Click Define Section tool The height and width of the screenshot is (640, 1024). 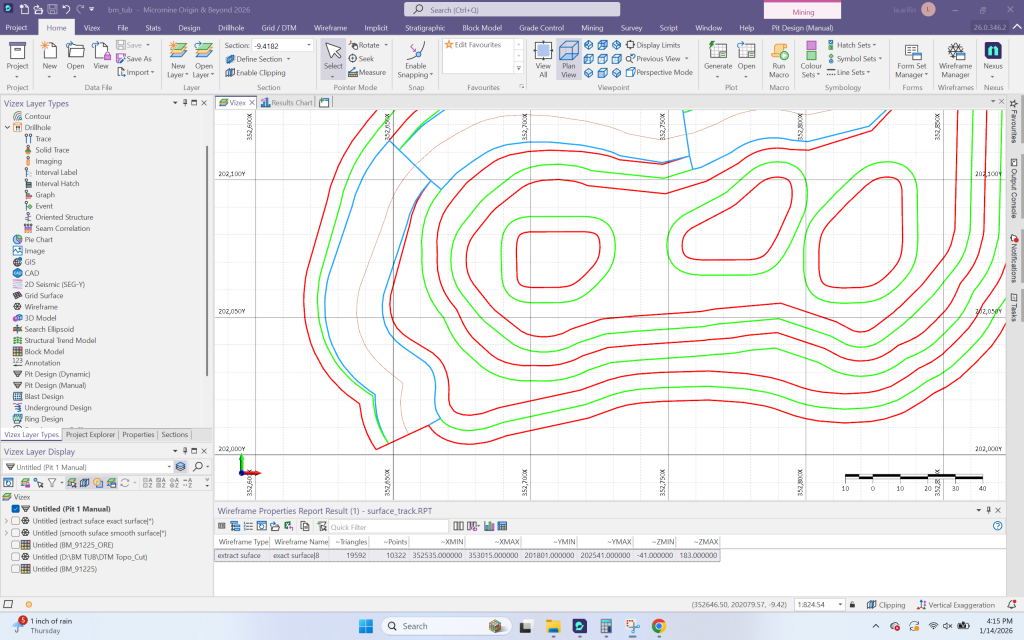coord(259,59)
